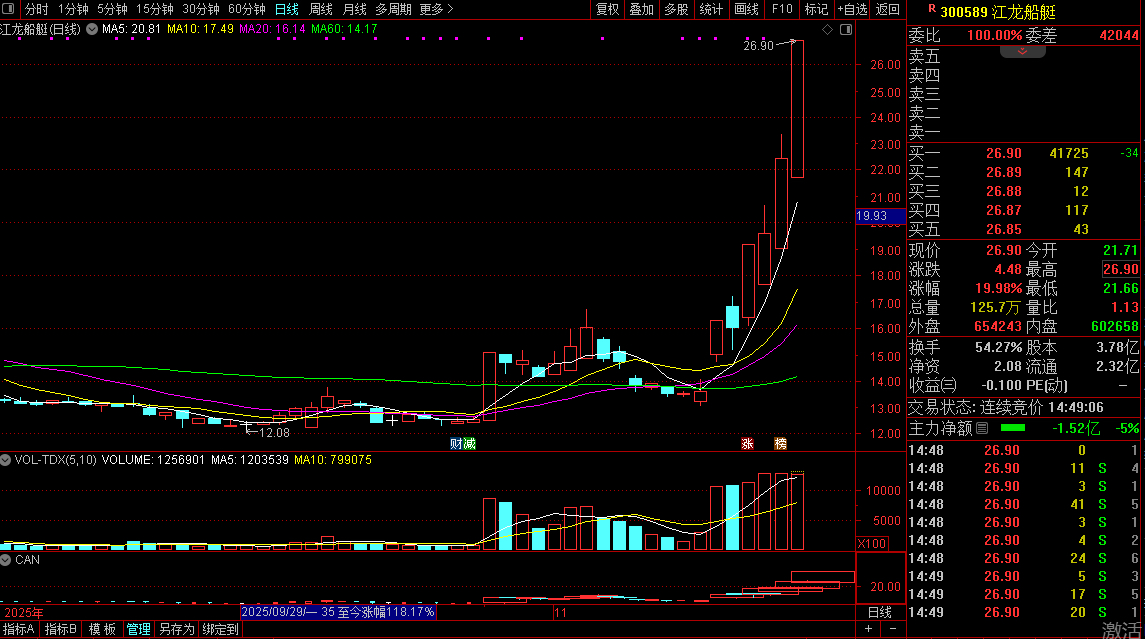Click the 榜 leaderboard marker on chart
This screenshot has height=639, width=1145.
(781, 443)
